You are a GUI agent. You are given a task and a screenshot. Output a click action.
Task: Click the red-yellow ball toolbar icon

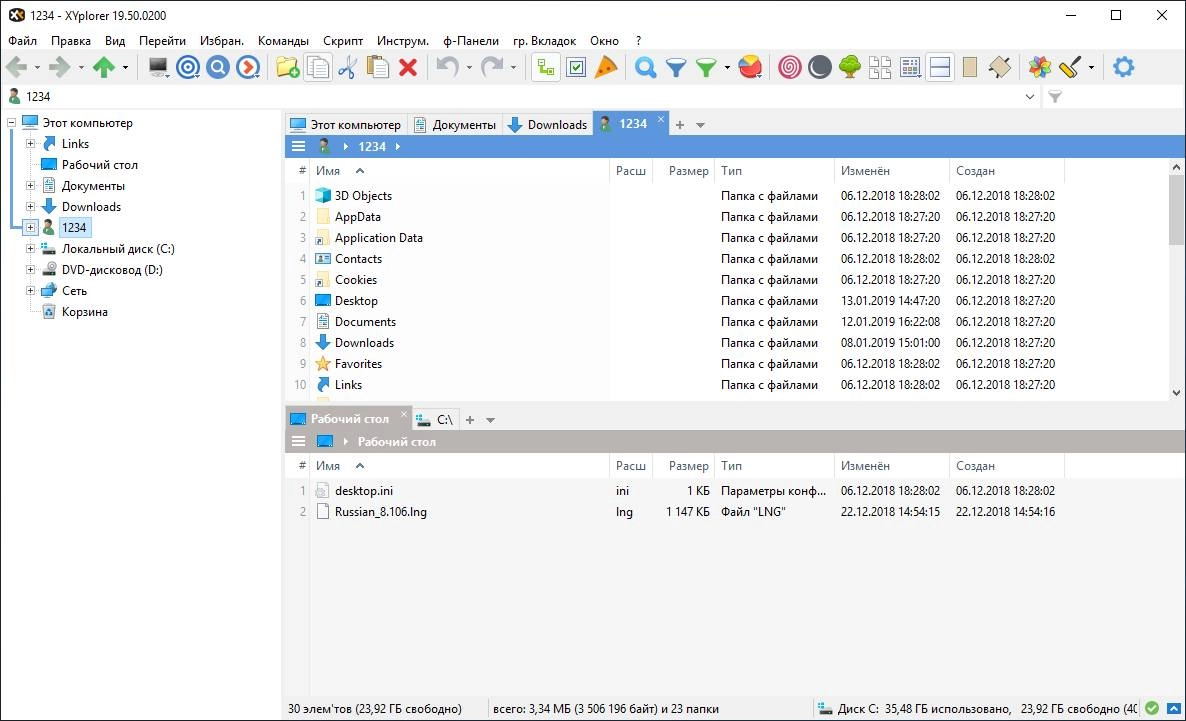tap(750, 67)
